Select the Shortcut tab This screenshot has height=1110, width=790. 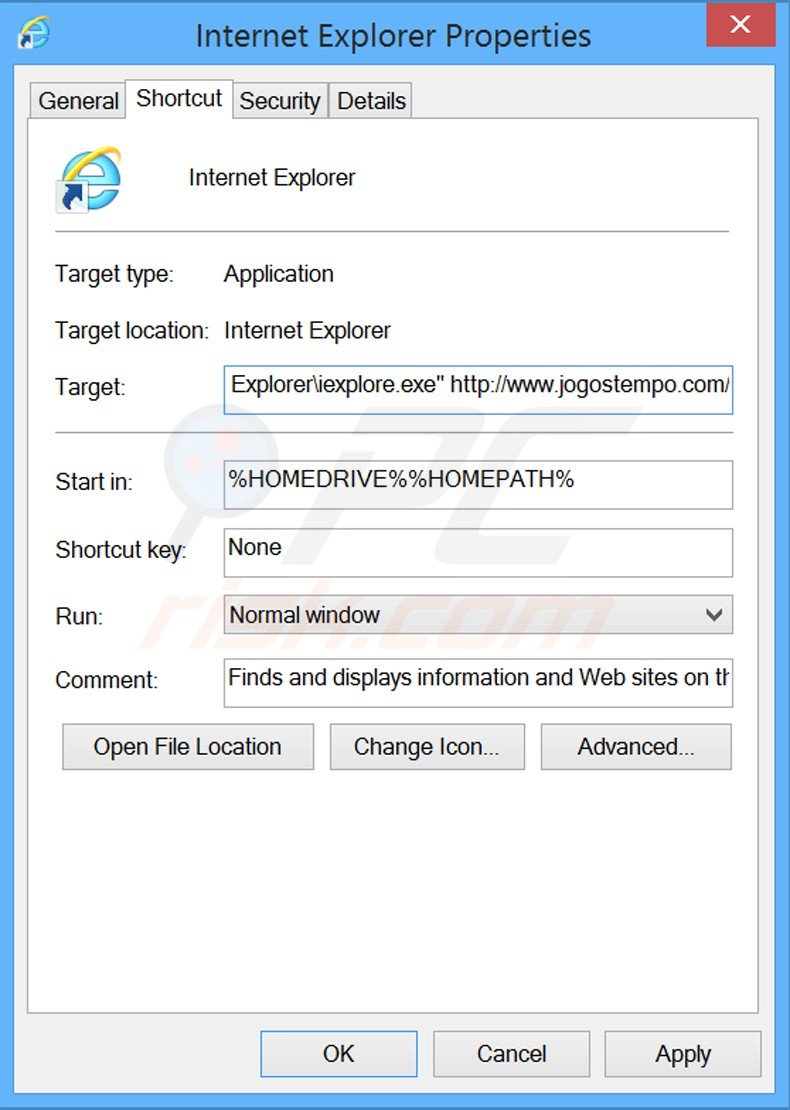179,98
